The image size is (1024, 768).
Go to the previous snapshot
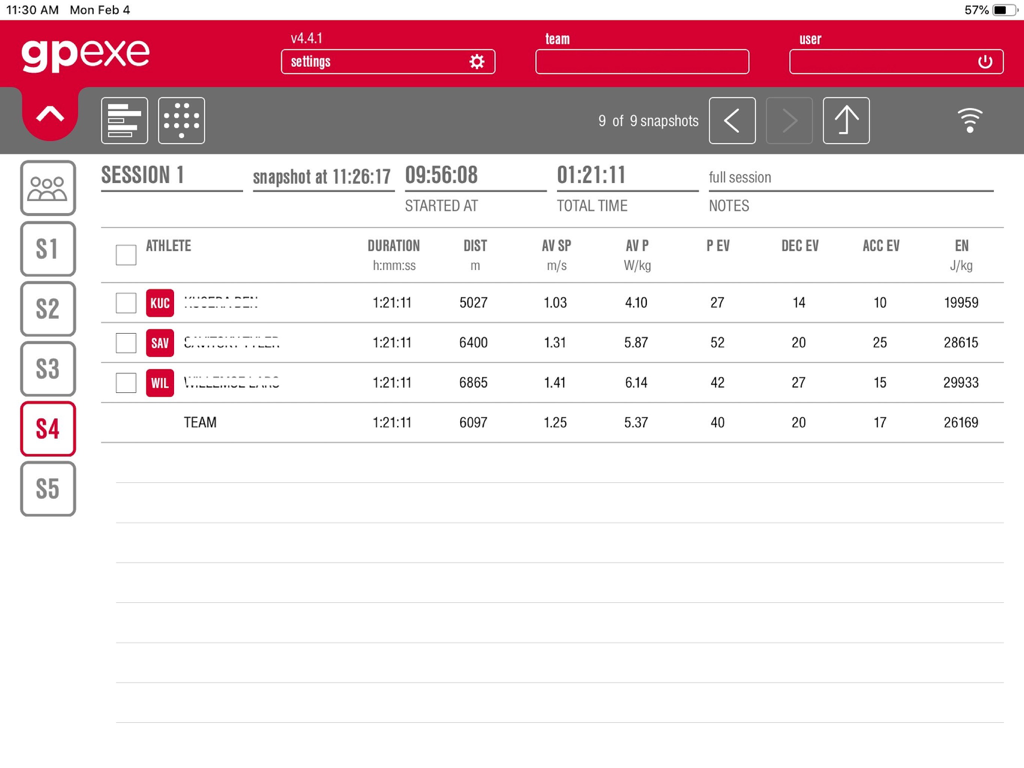732,120
